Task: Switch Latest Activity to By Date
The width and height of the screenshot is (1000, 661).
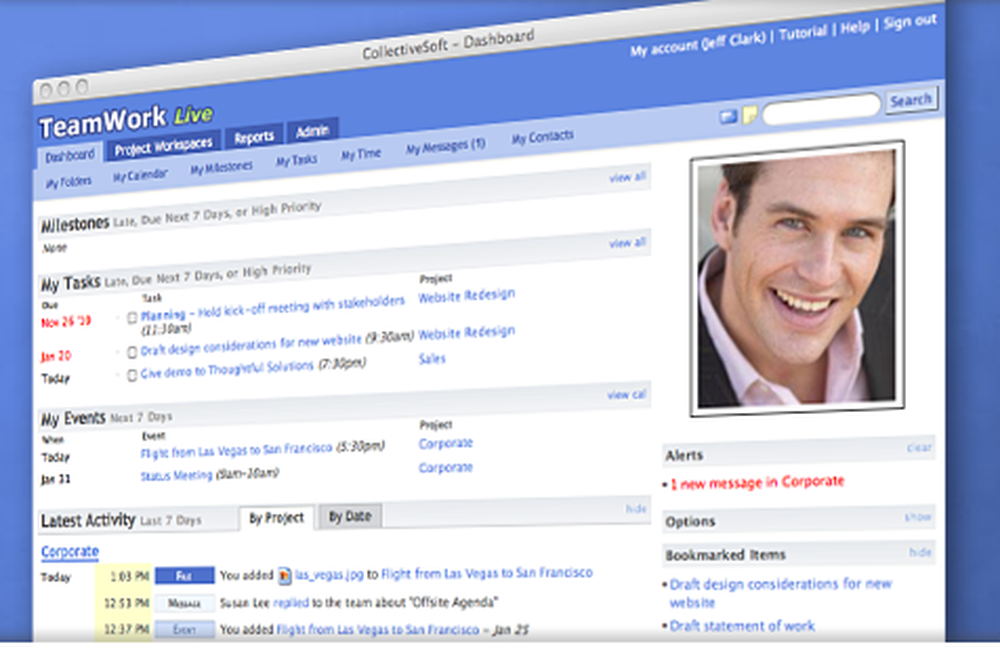Action: 350,516
